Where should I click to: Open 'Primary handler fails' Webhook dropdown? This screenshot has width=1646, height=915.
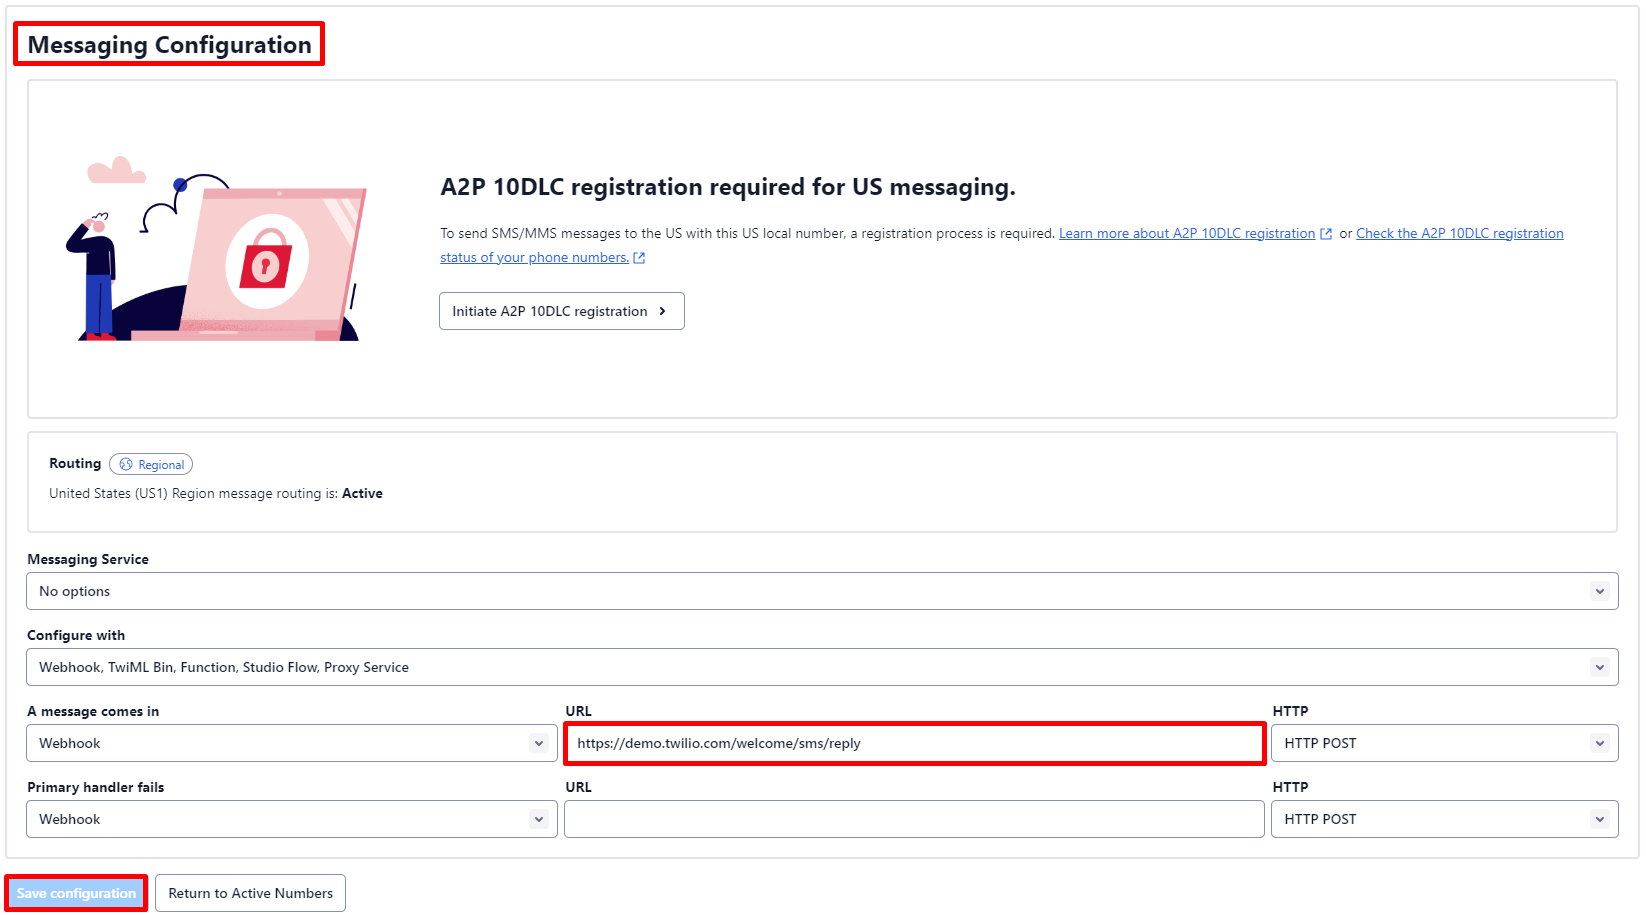291,819
